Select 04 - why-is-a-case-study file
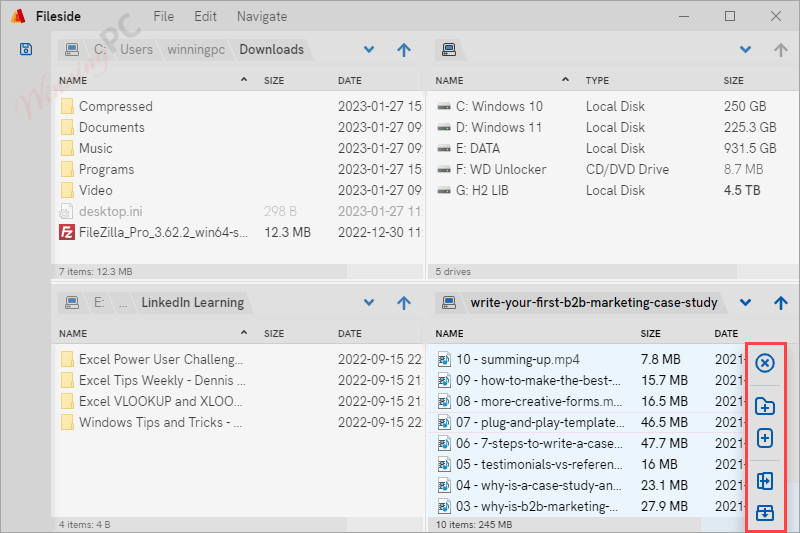The width and height of the screenshot is (800, 533). pos(587,485)
